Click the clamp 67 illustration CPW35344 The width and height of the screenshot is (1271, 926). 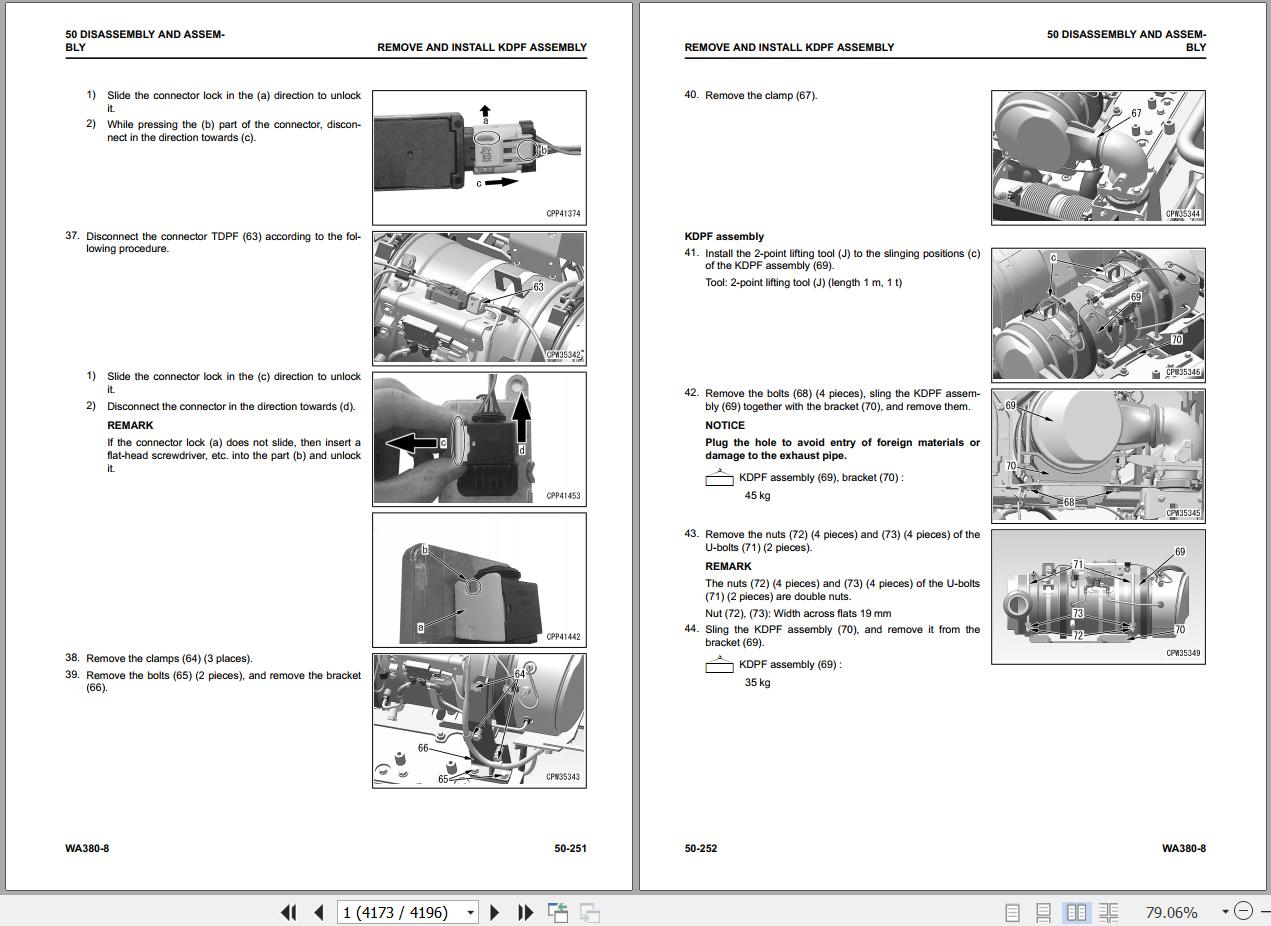click(x=1098, y=157)
